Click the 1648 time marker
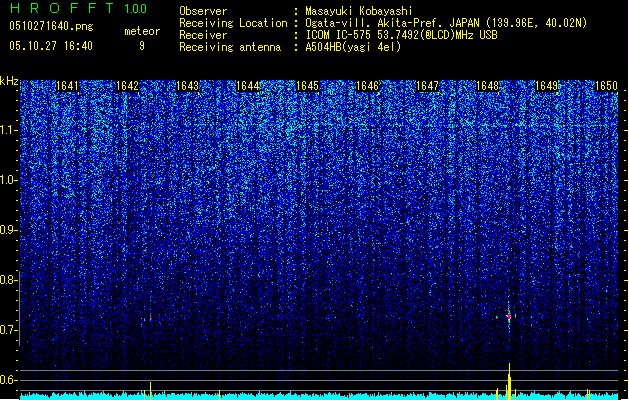Image resolution: width=629 pixels, height=400 pixels. 487,86
